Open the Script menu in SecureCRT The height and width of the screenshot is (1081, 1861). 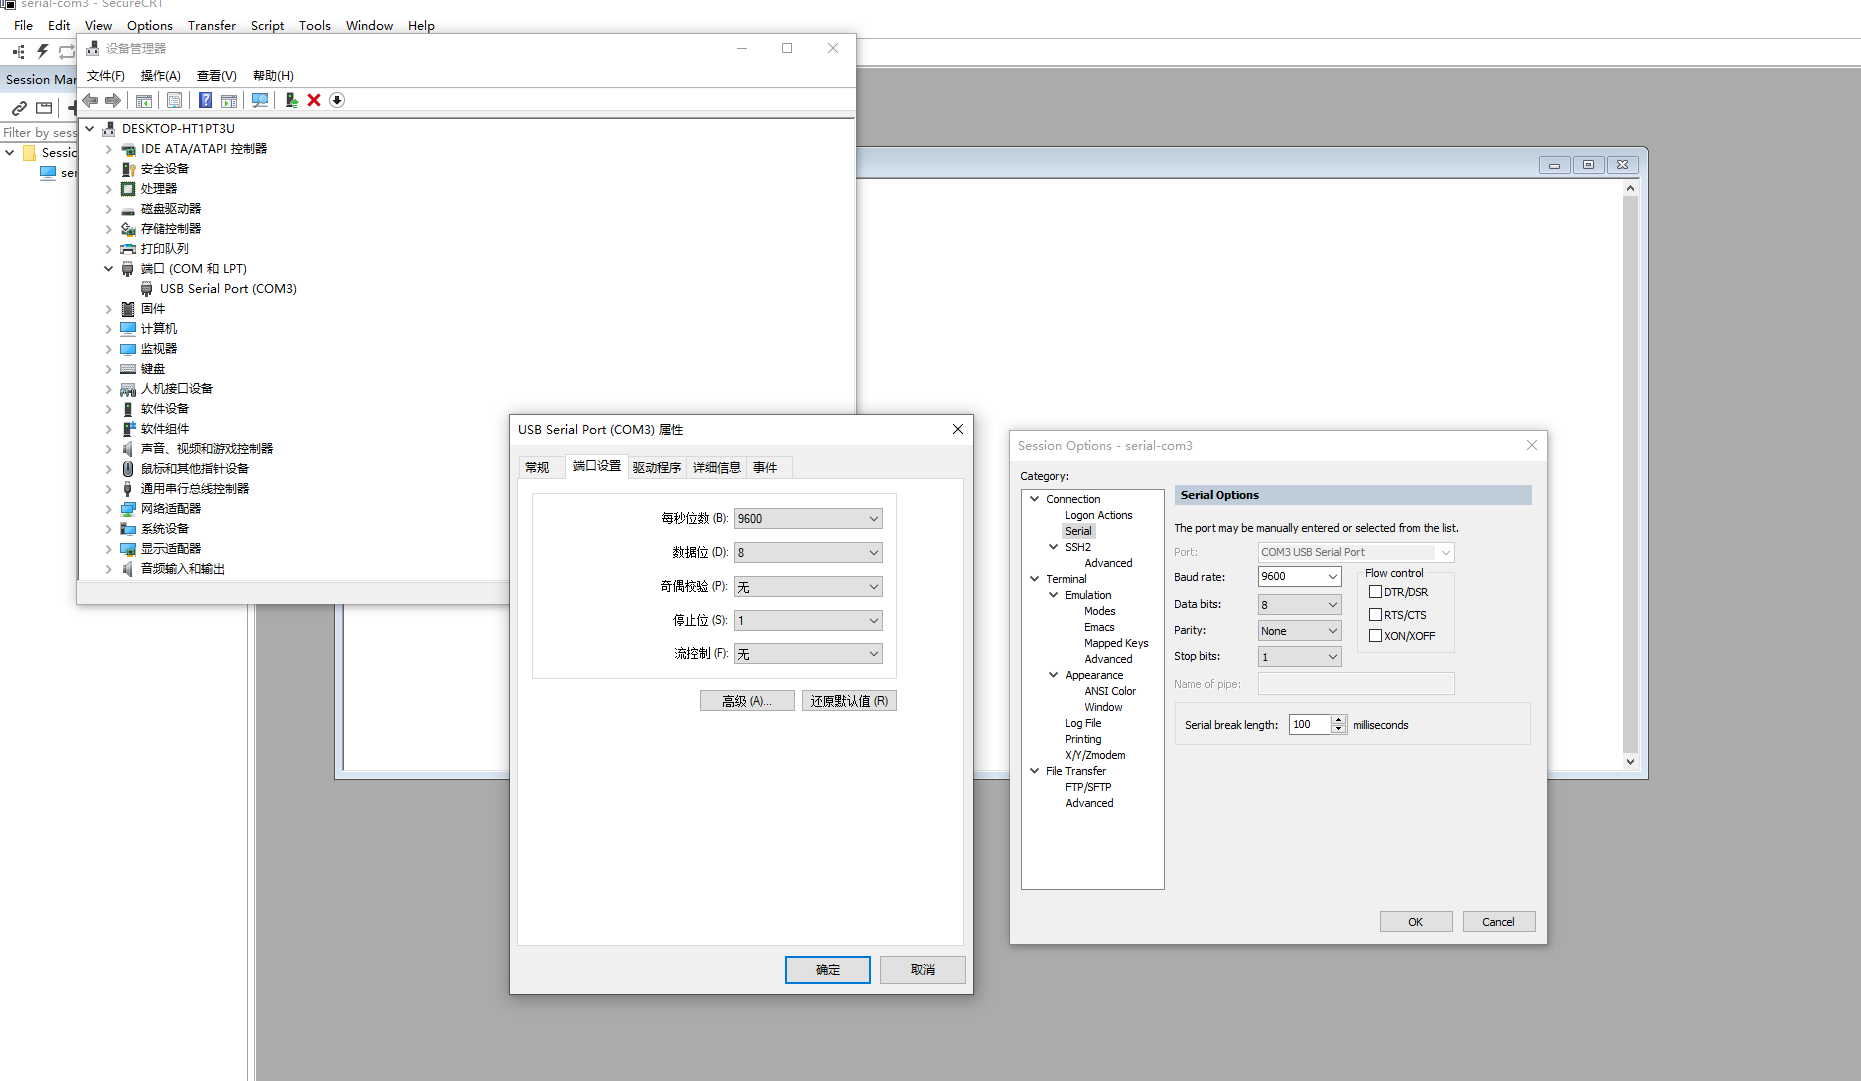click(267, 26)
